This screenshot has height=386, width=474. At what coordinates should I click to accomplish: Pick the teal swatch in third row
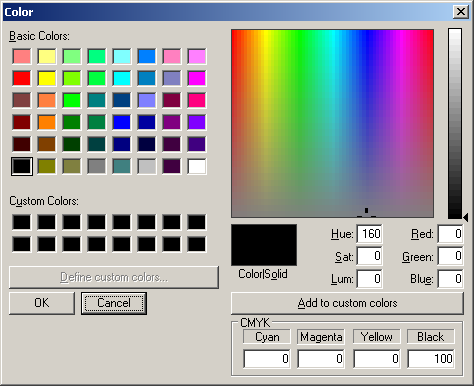97,100
